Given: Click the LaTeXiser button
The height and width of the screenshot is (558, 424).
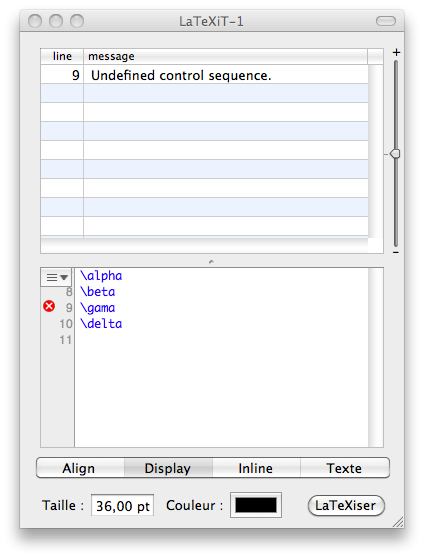Looking at the screenshot, I should click(x=346, y=505).
